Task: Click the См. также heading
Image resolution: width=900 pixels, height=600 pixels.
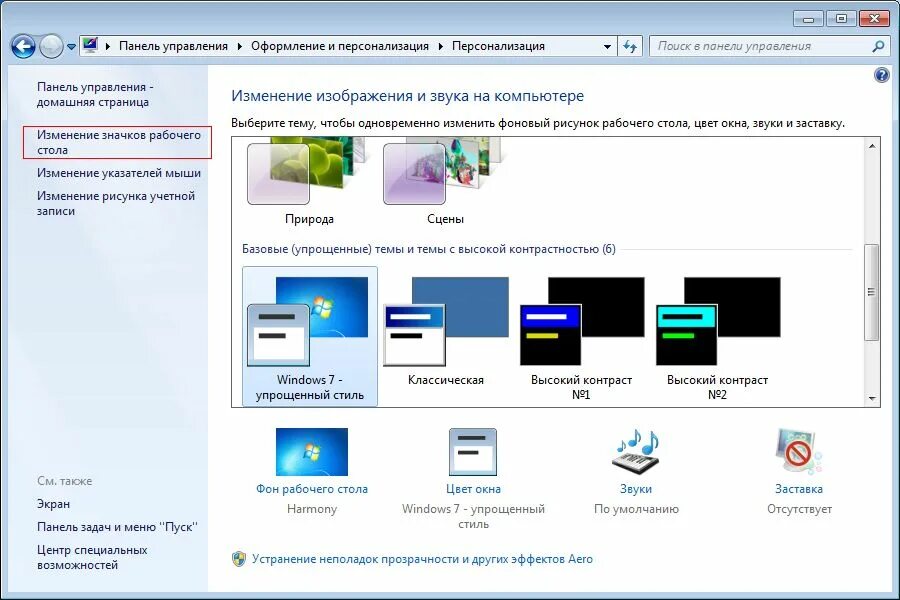Action: [64, 481]
